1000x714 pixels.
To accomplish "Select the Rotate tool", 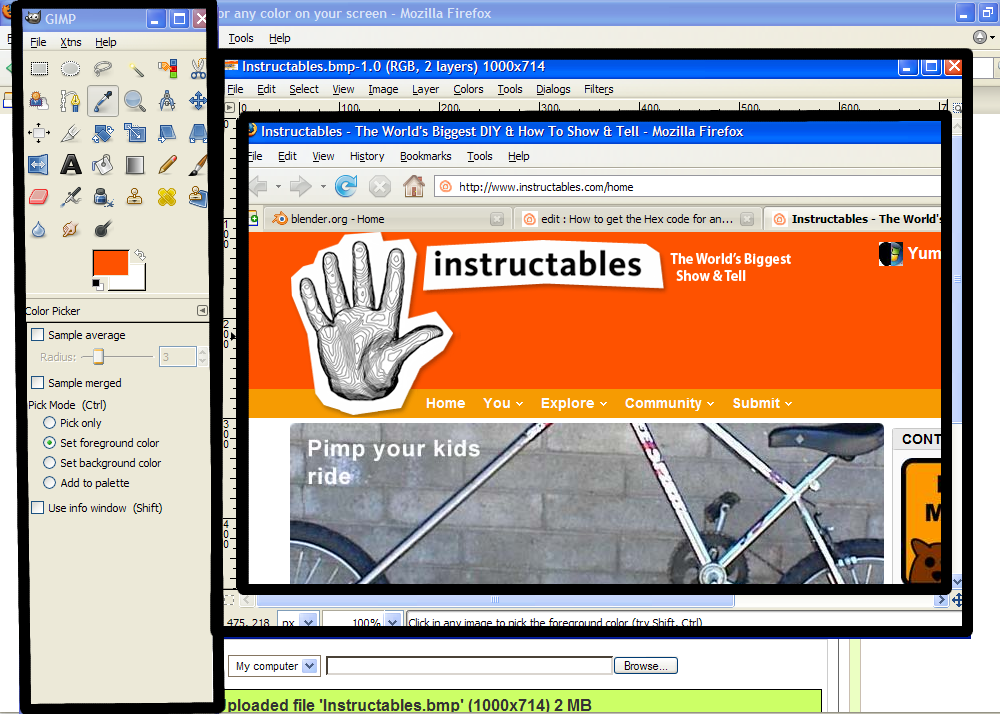I will (103, 133).
